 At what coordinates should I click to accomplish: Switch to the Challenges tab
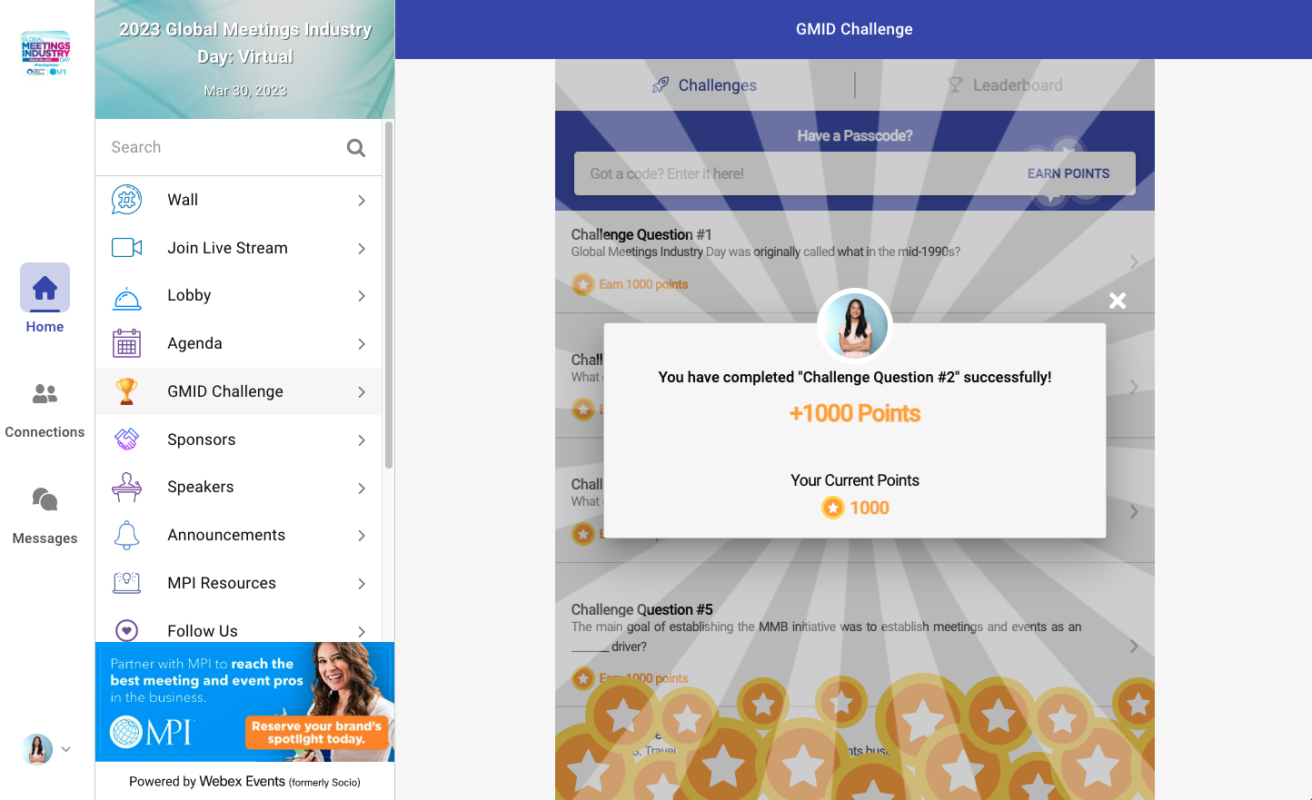(704, 85)
